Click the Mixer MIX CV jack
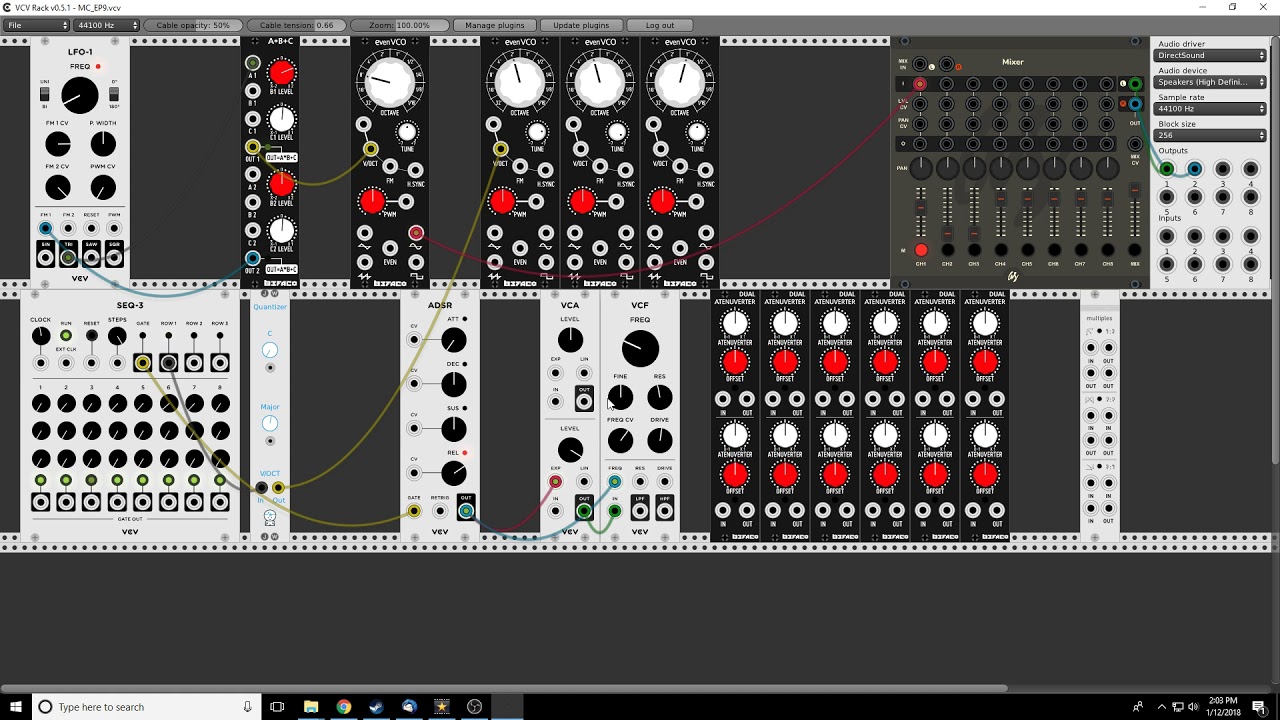 (1135, 144)
